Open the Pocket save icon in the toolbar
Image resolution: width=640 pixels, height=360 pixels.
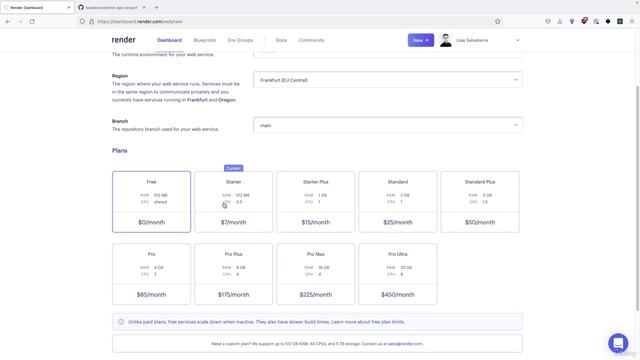pyautogui.click(x=548, y=21)
